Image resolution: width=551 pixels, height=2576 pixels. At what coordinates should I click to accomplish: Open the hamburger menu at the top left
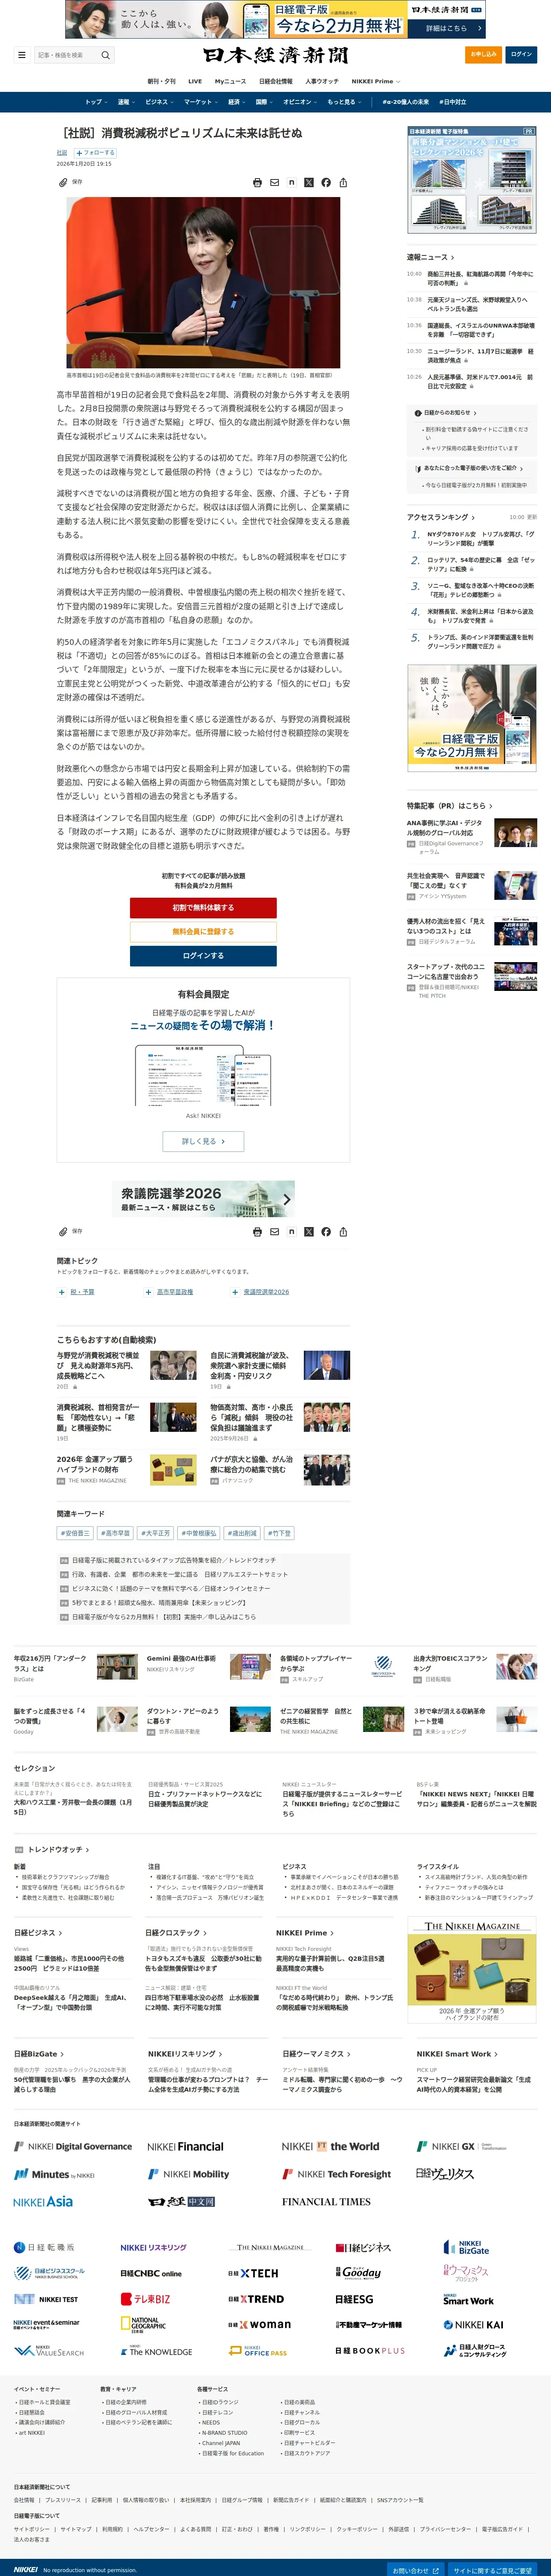tap(21, 55)
